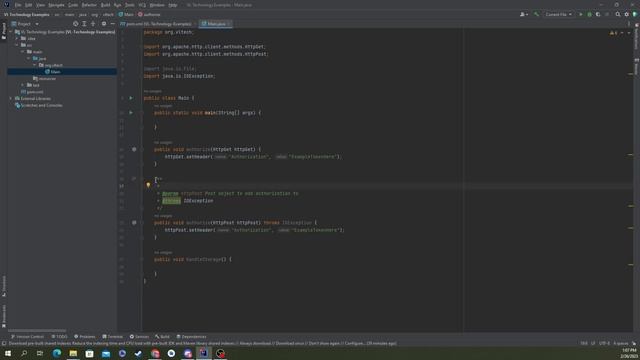Collapse the java source folder
Image resolution: width=640 pixels, height=360 pixels.
pyautogui.click(x=29, y=58)
